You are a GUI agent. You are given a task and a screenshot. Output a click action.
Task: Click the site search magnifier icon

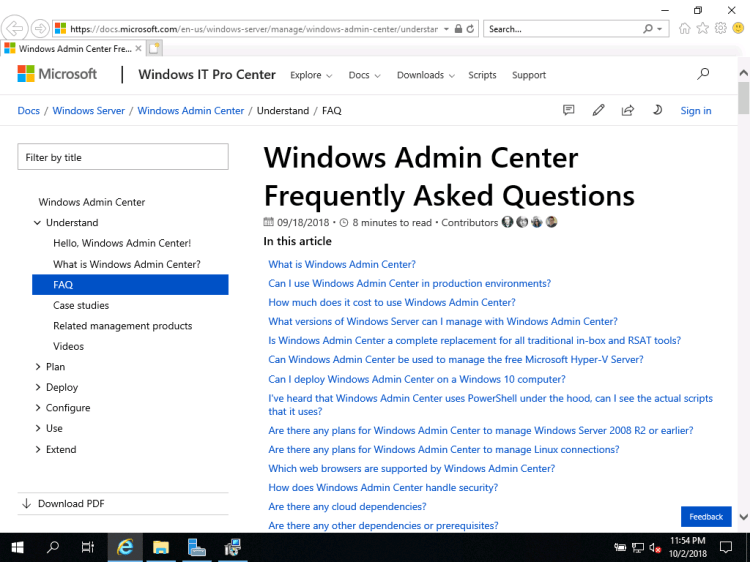pos(703,74)
